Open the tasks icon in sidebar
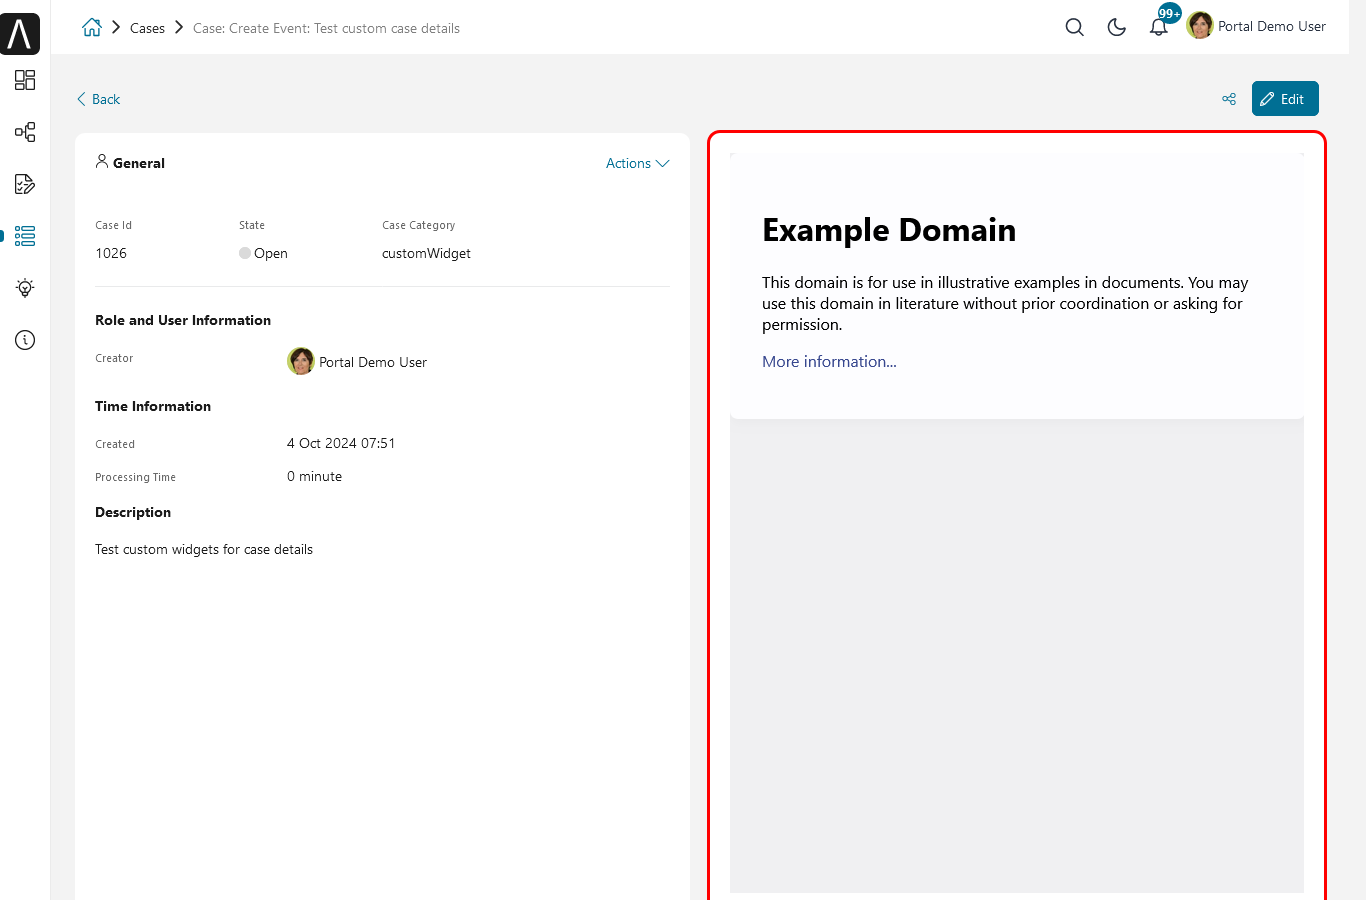This screenshot has width=1366, height=900. coord(25,184)
